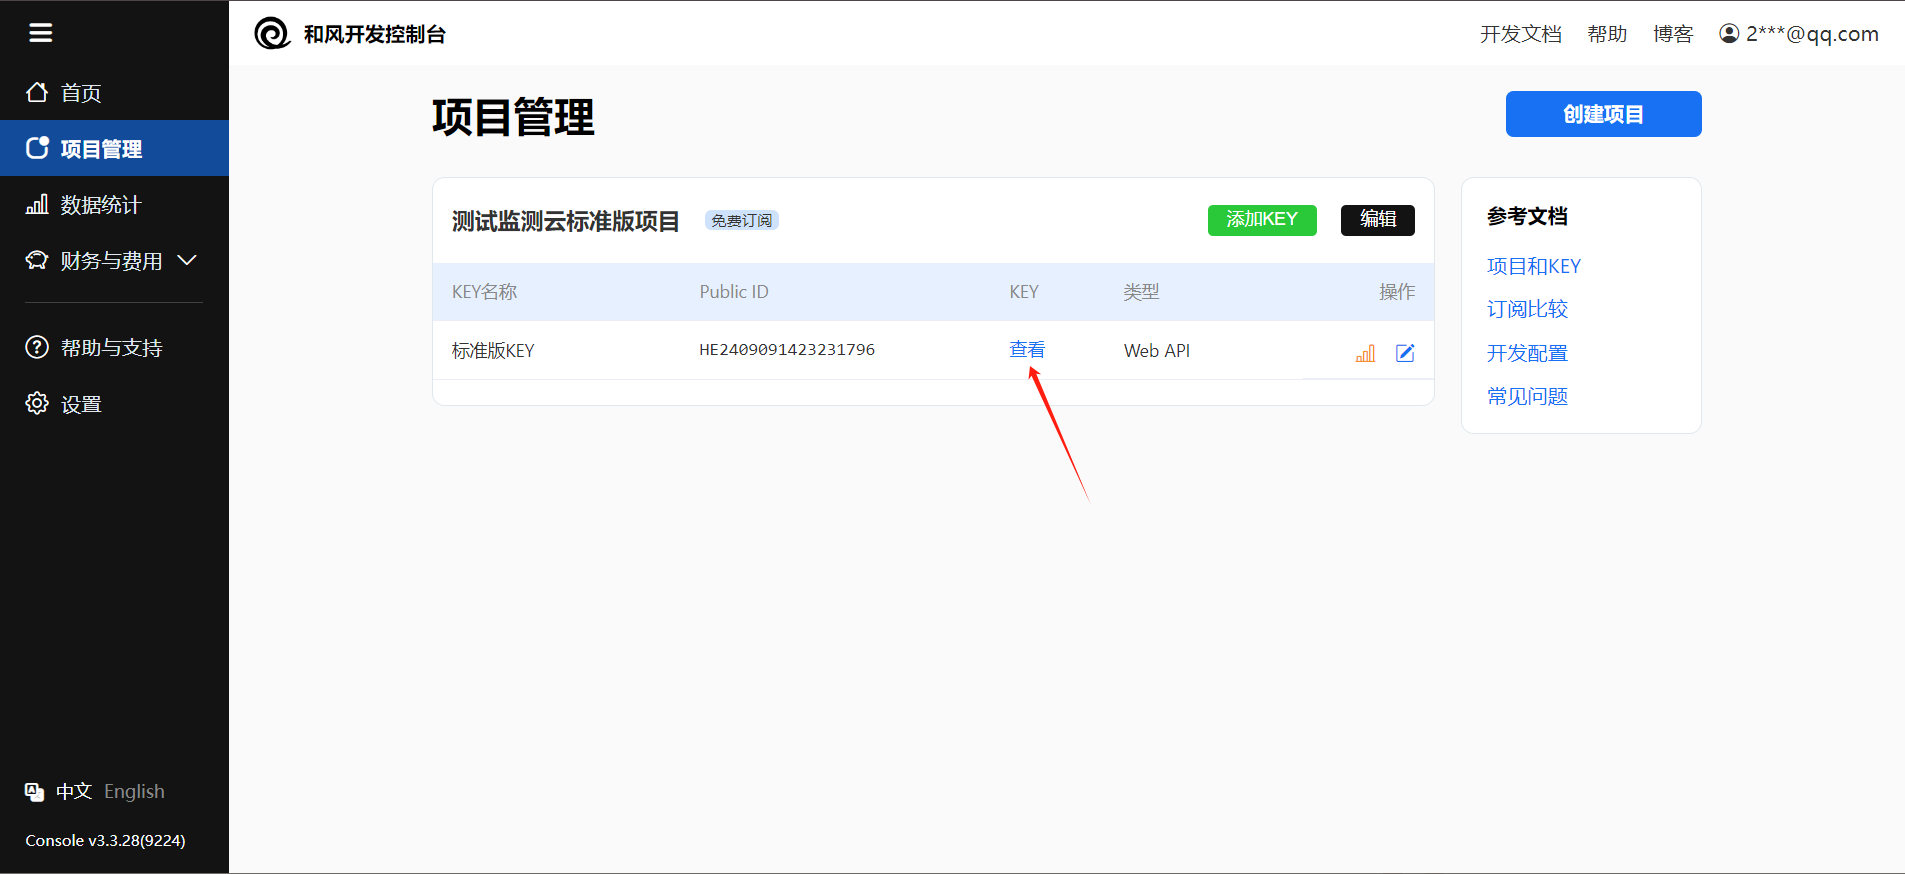Click 查看 link to view the KEY

[x=1027, y=350]
